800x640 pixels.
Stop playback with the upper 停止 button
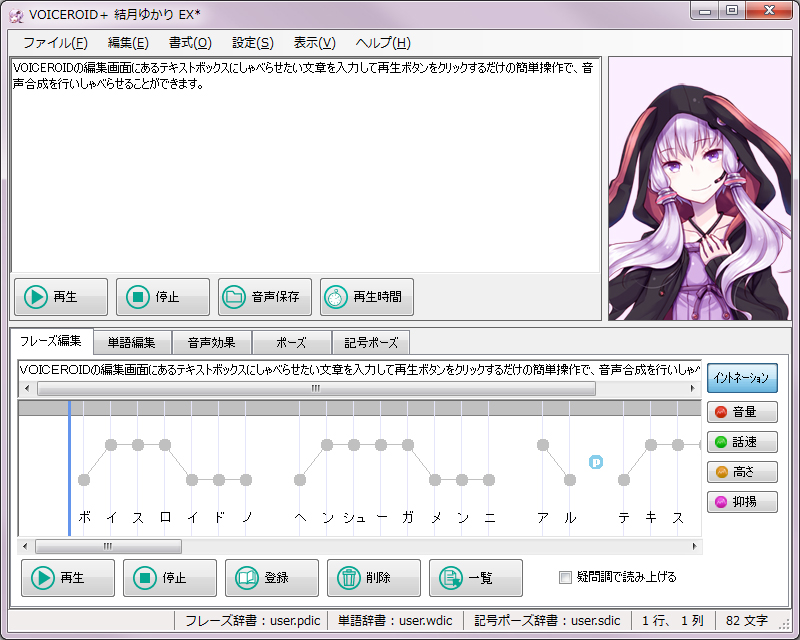point(163,297)
